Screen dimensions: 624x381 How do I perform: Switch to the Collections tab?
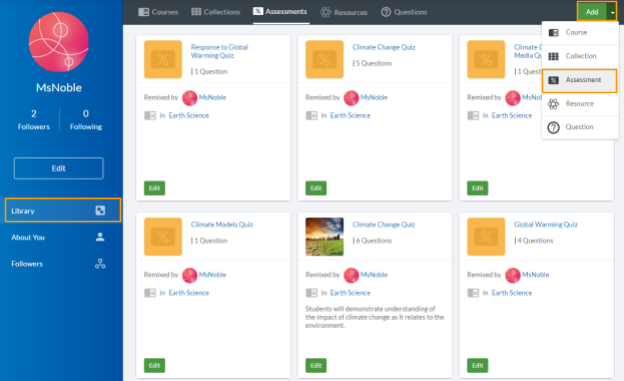pos(216,12)
